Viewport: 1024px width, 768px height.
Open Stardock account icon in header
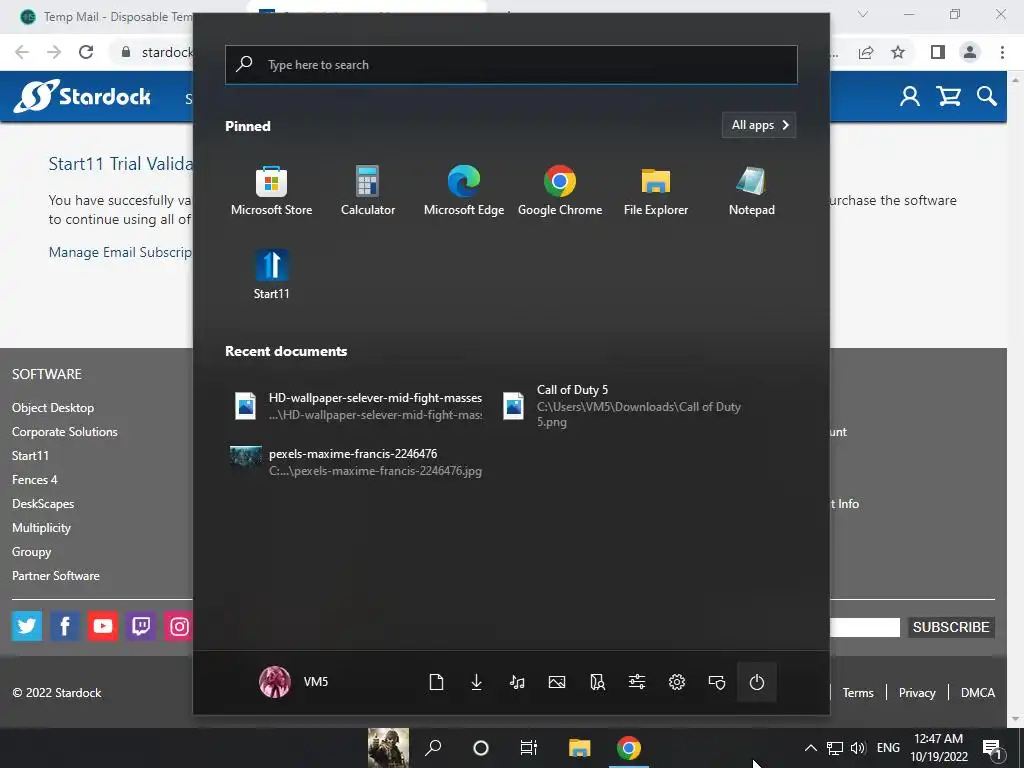(910, 97)
